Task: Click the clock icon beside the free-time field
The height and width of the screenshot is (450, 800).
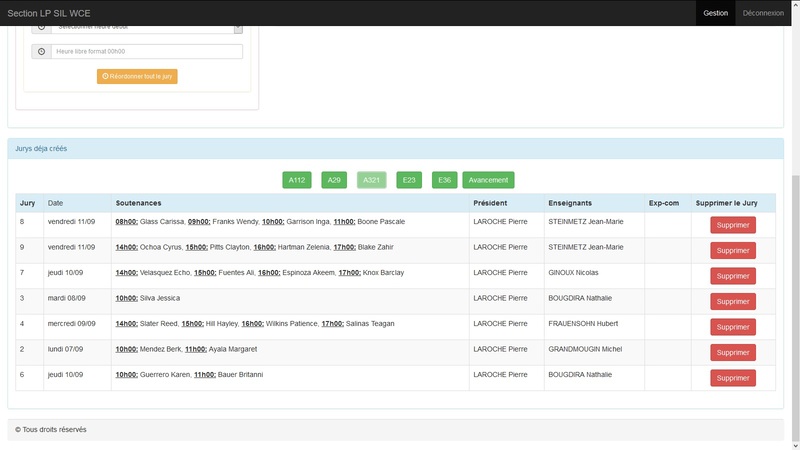Action: pyautogui.click(x=41, y=51)
